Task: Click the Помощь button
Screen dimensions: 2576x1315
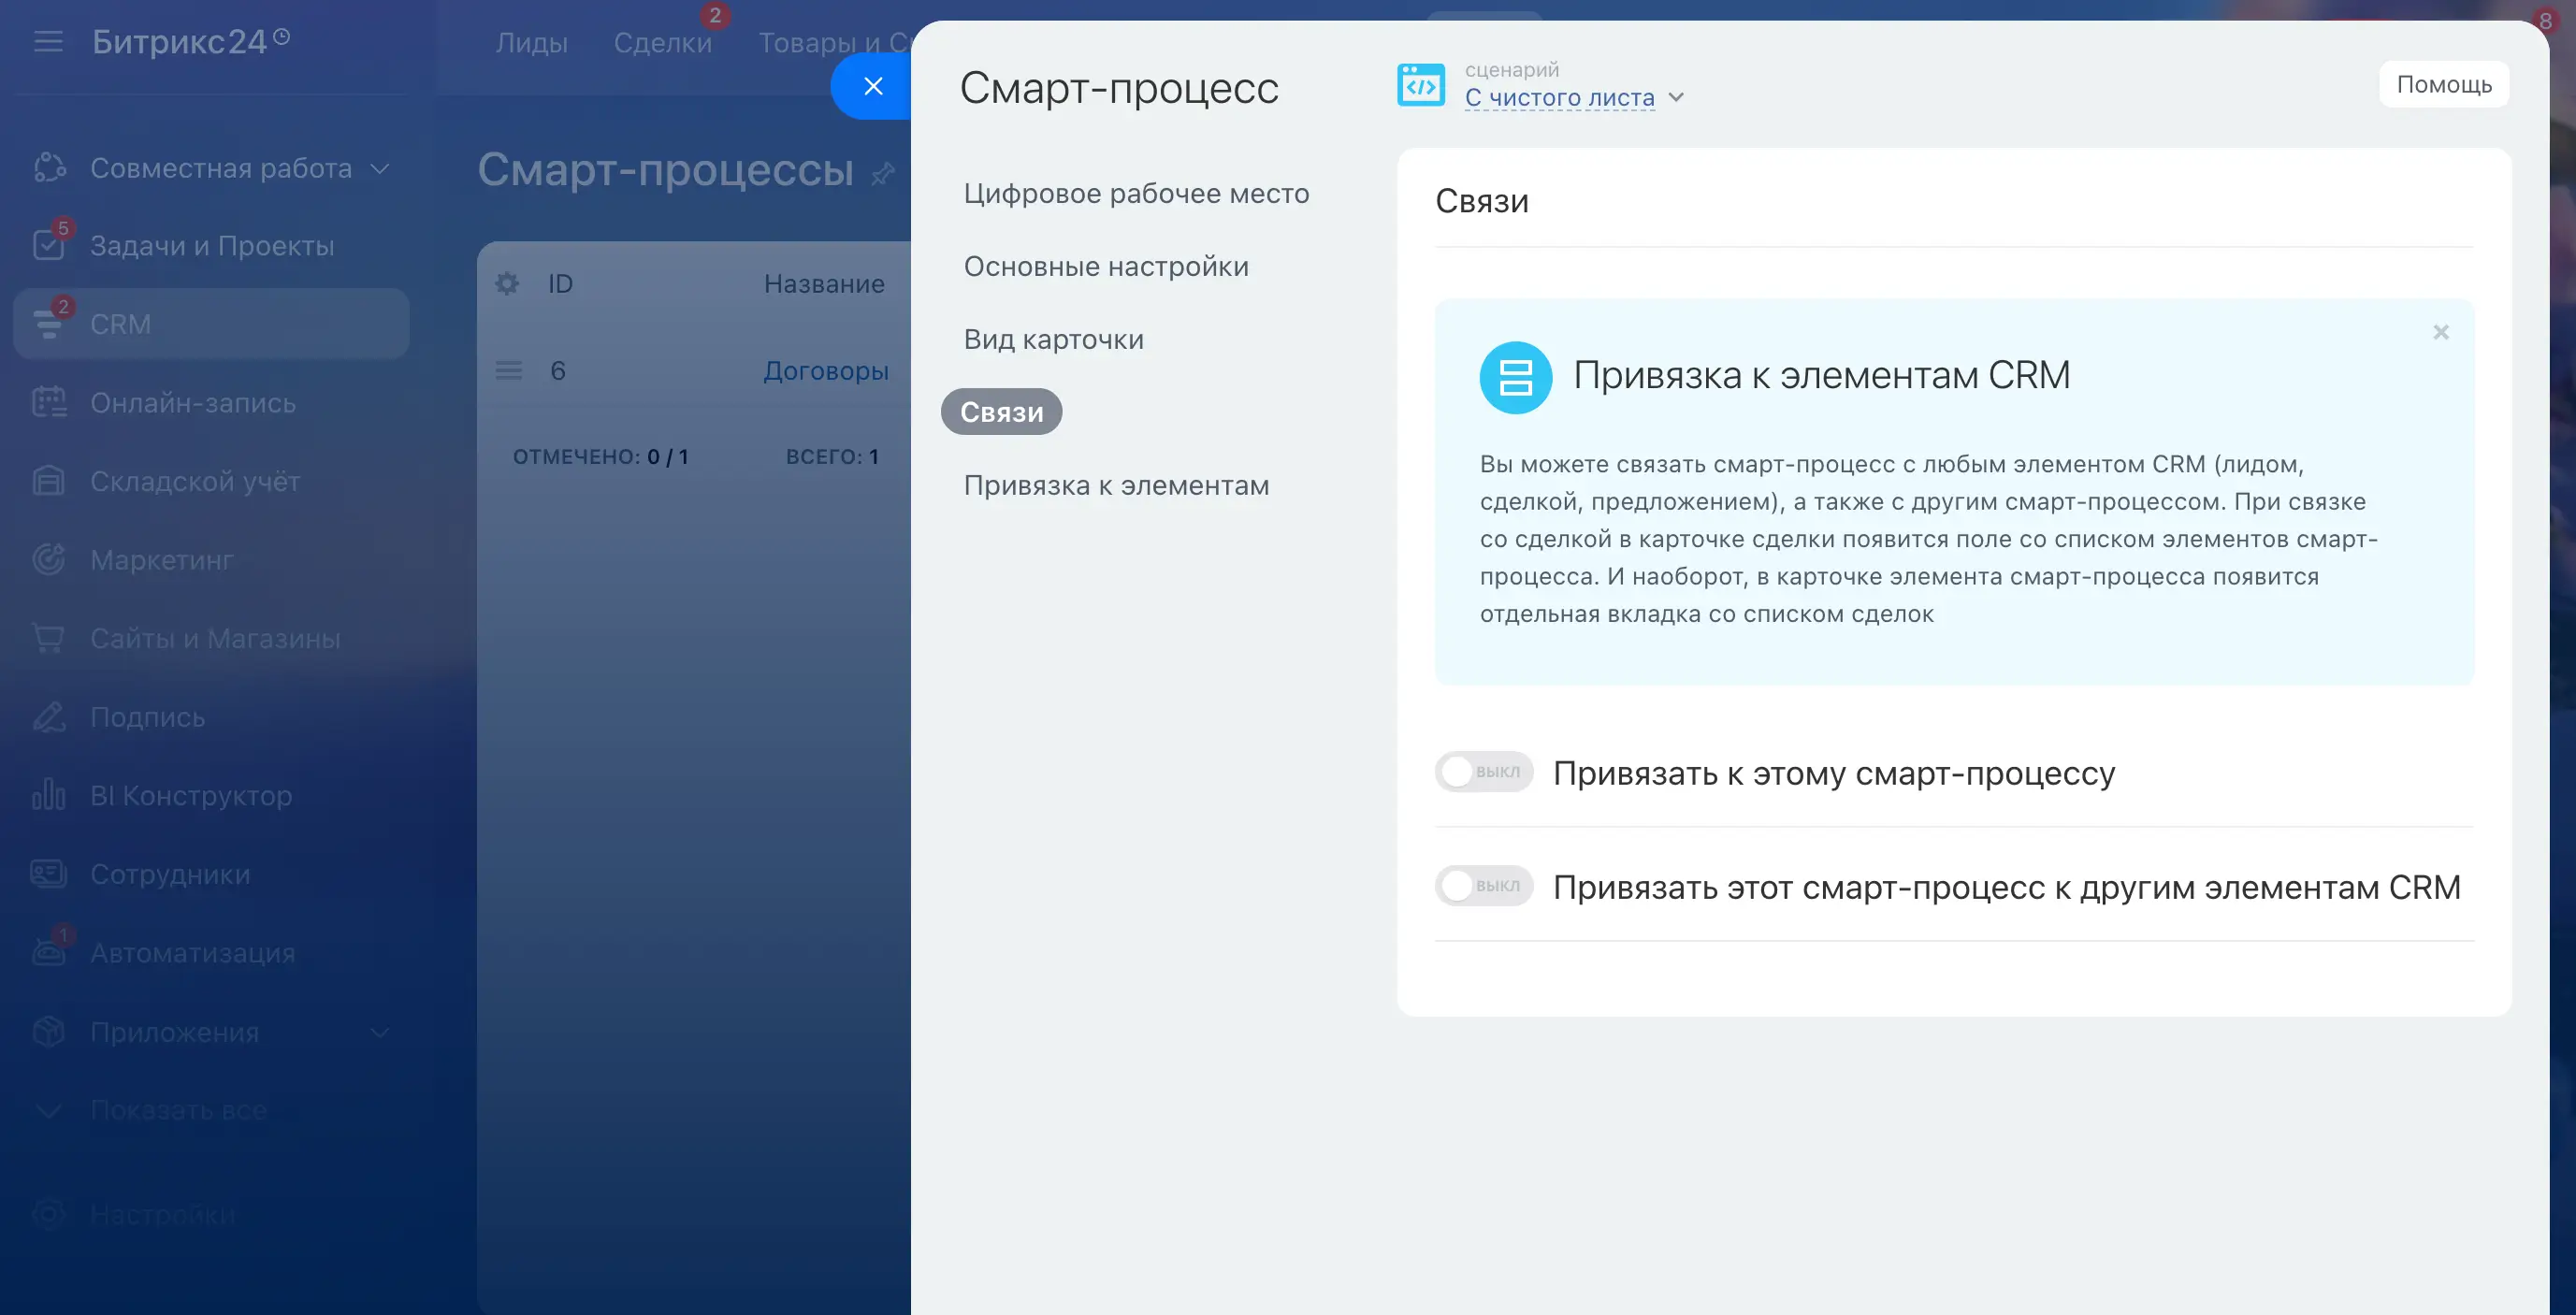Action: pyautogui.click(x=2443, y=84)
